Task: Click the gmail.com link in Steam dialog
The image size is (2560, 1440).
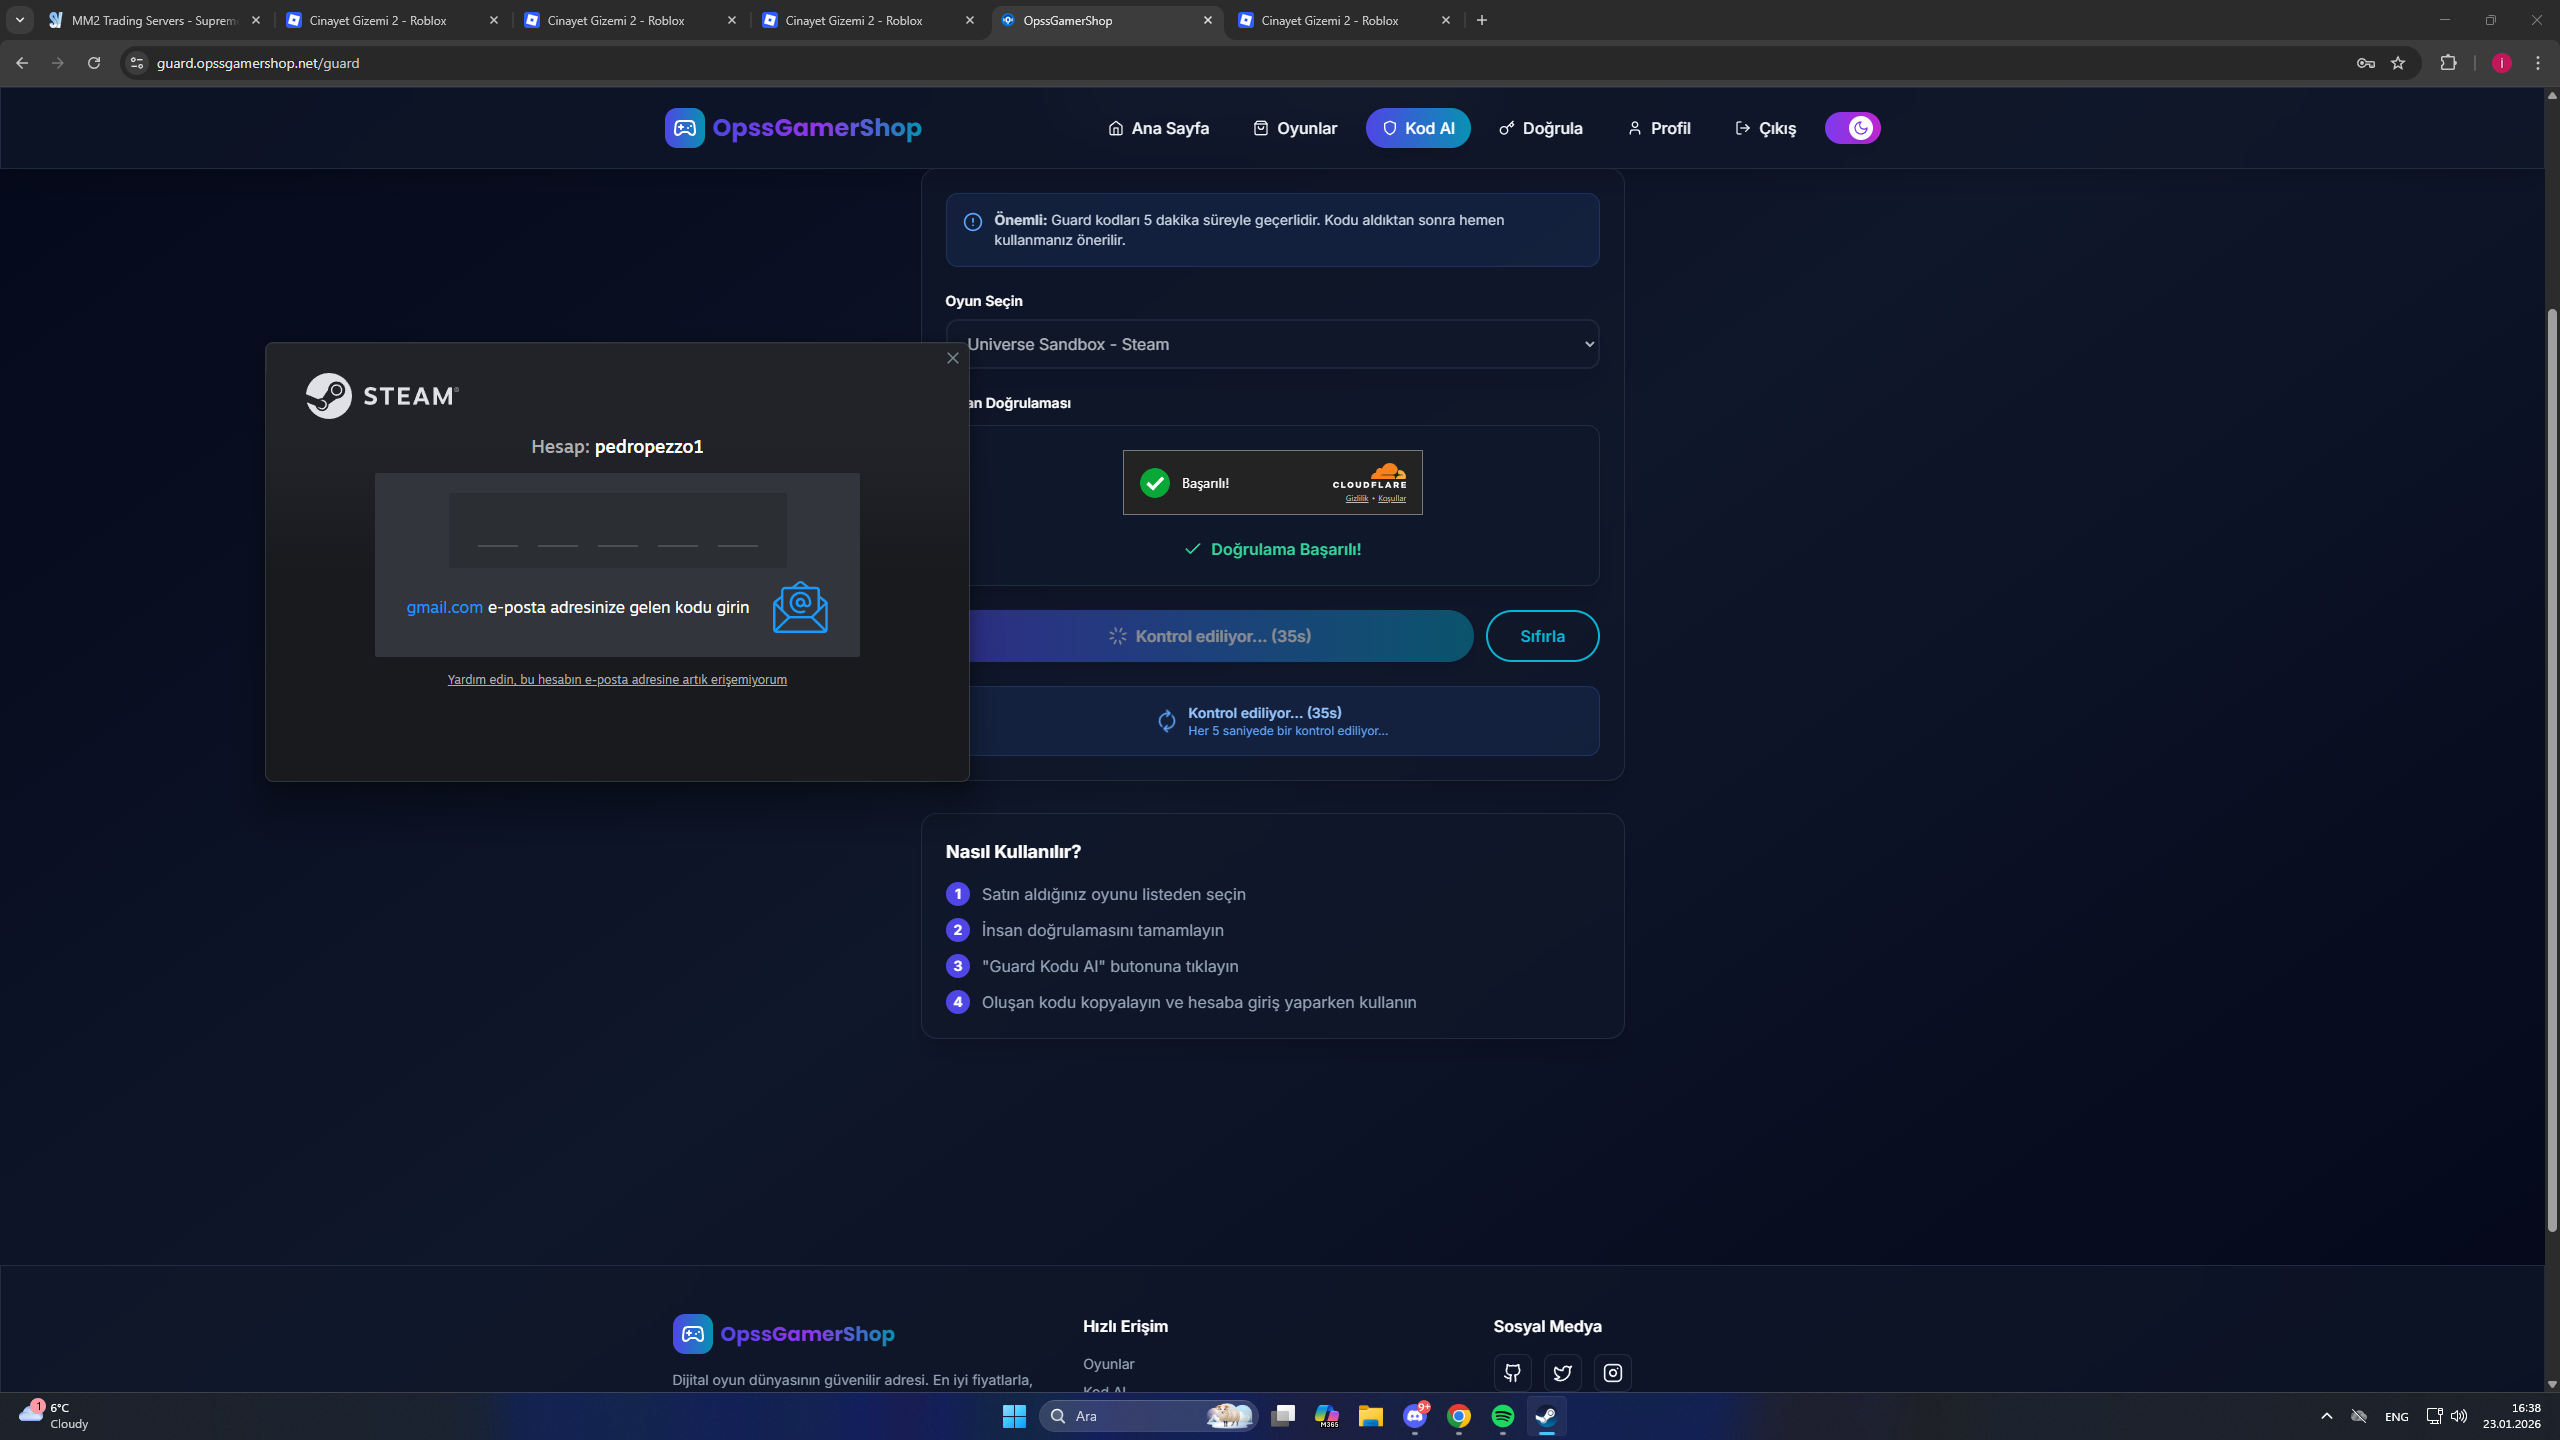Action: [444, 607]
